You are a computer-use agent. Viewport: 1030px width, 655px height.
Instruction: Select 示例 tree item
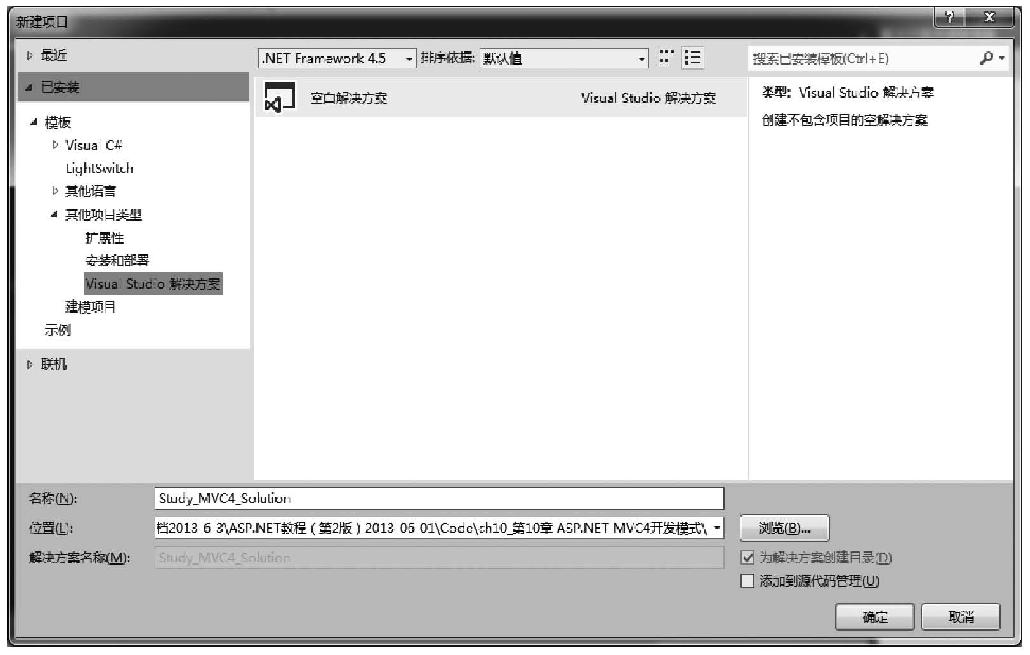tap(57, 330)
